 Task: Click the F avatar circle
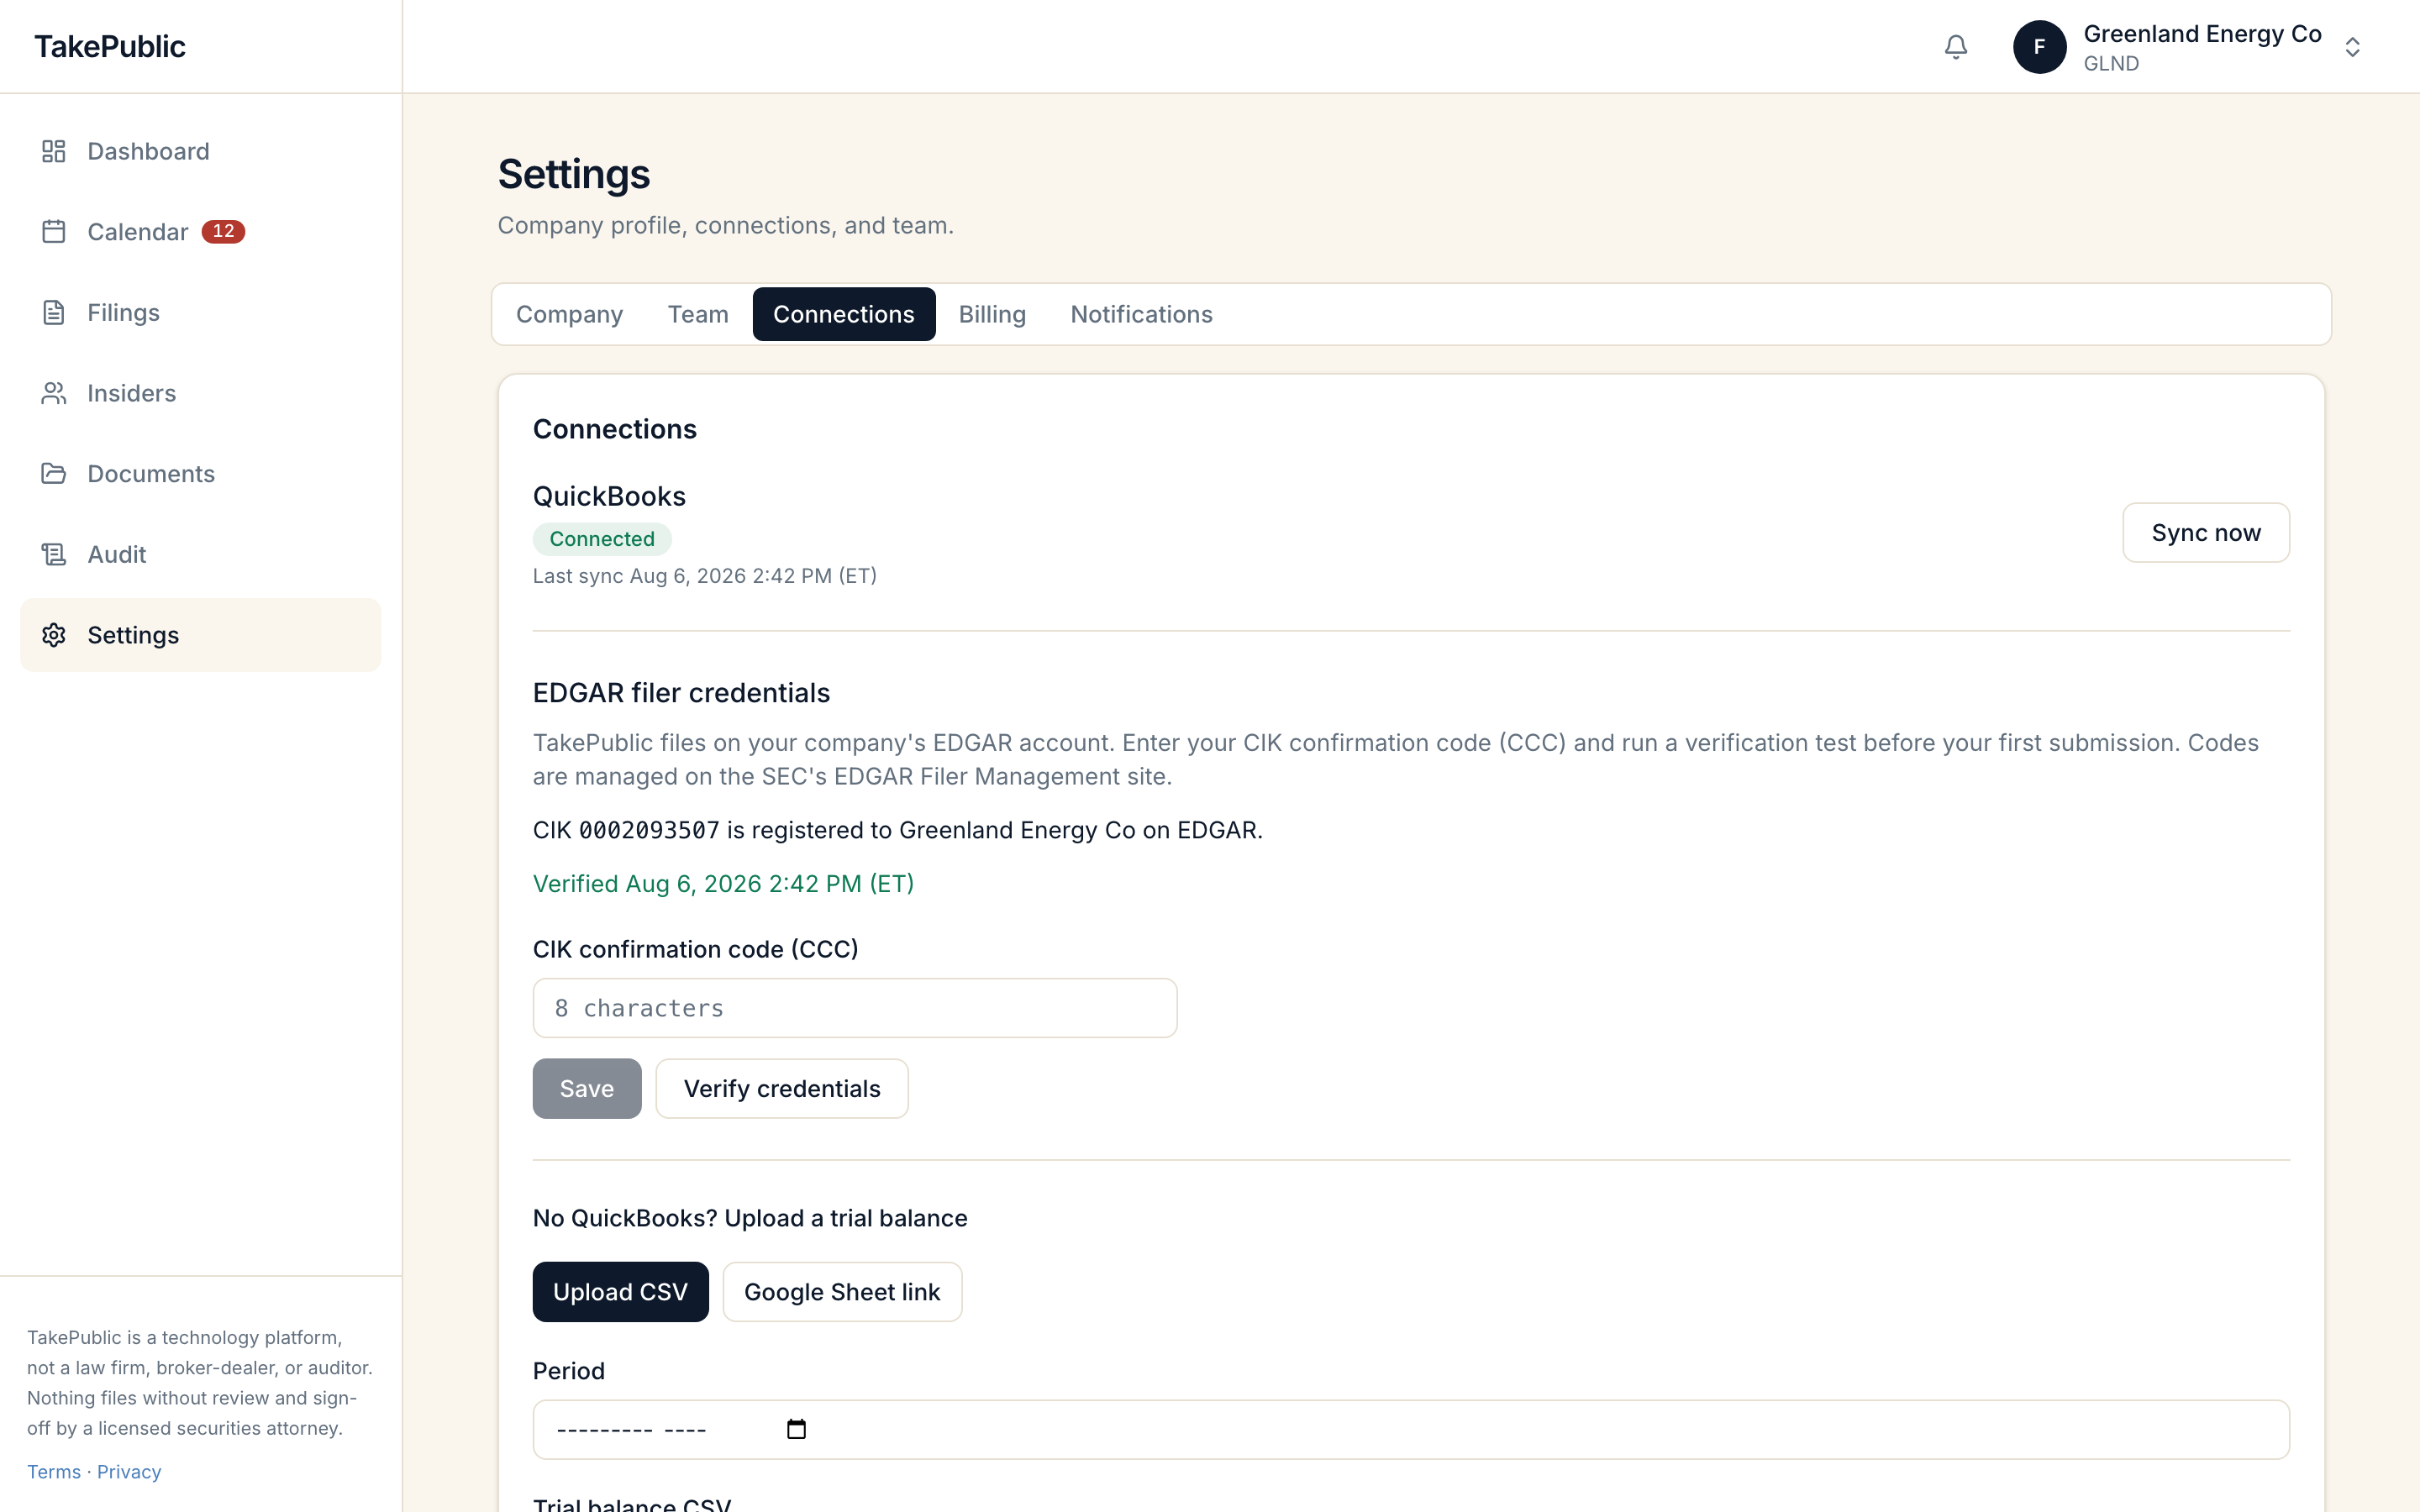(x=2040, y=47)
